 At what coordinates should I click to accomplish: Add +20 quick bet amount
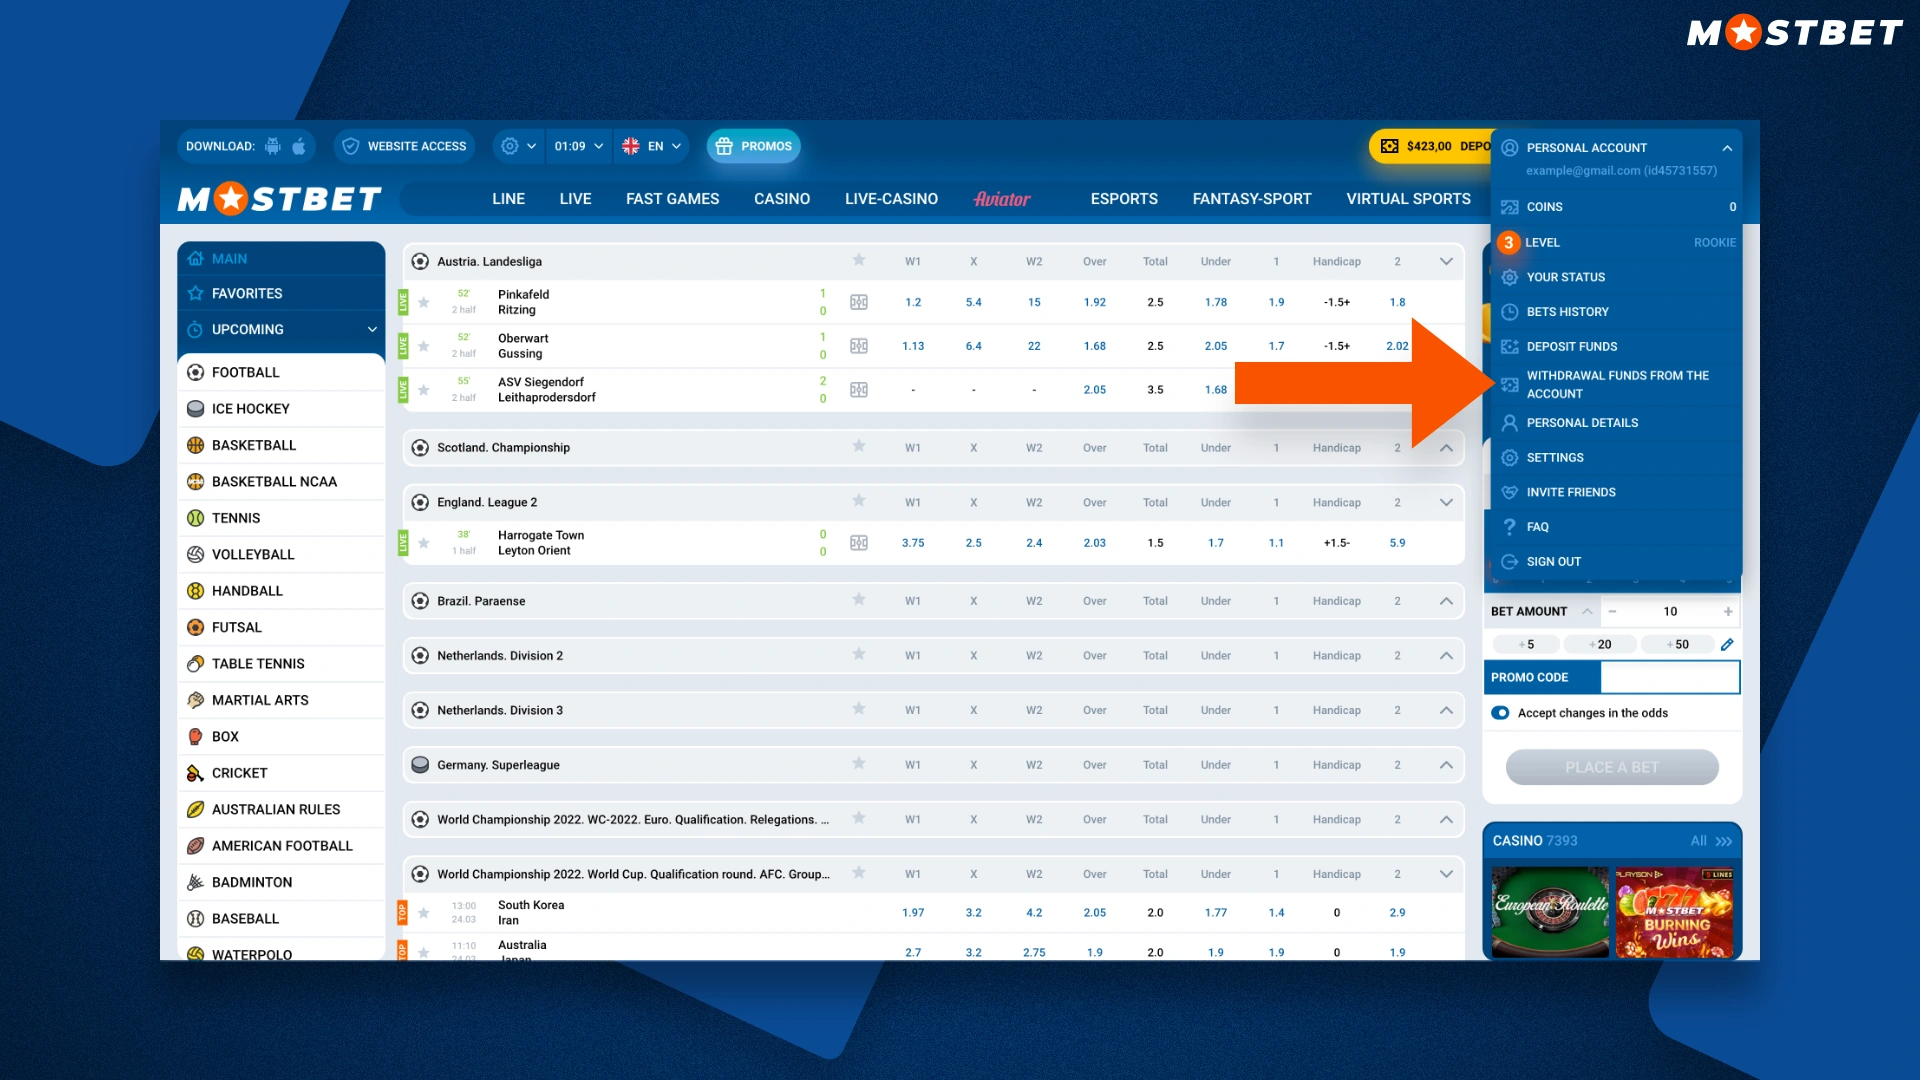tap(1600, 645)
